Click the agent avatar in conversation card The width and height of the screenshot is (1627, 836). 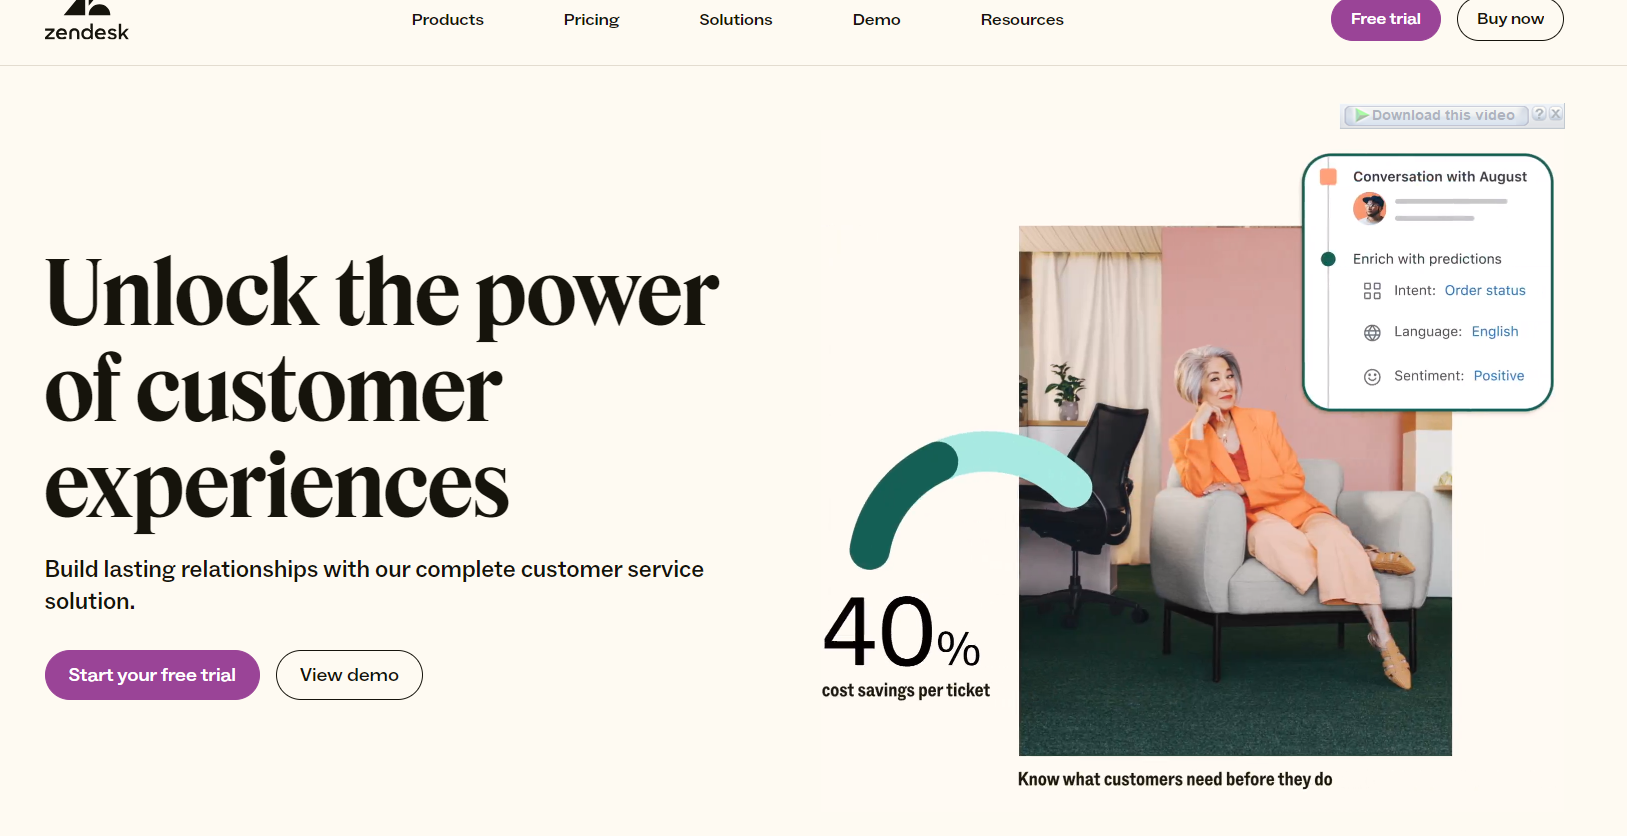[x=1369, y=209]
